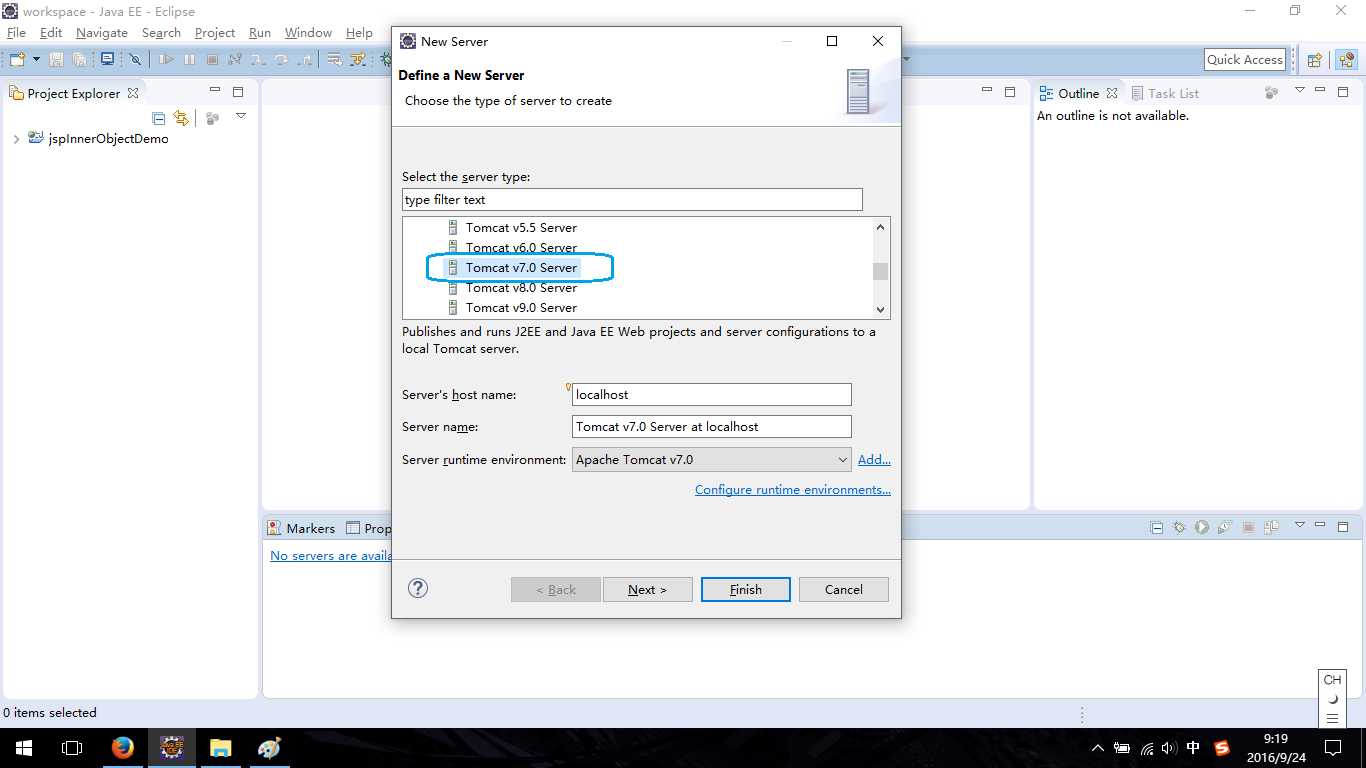Click the Finish button

coord(746,590)
